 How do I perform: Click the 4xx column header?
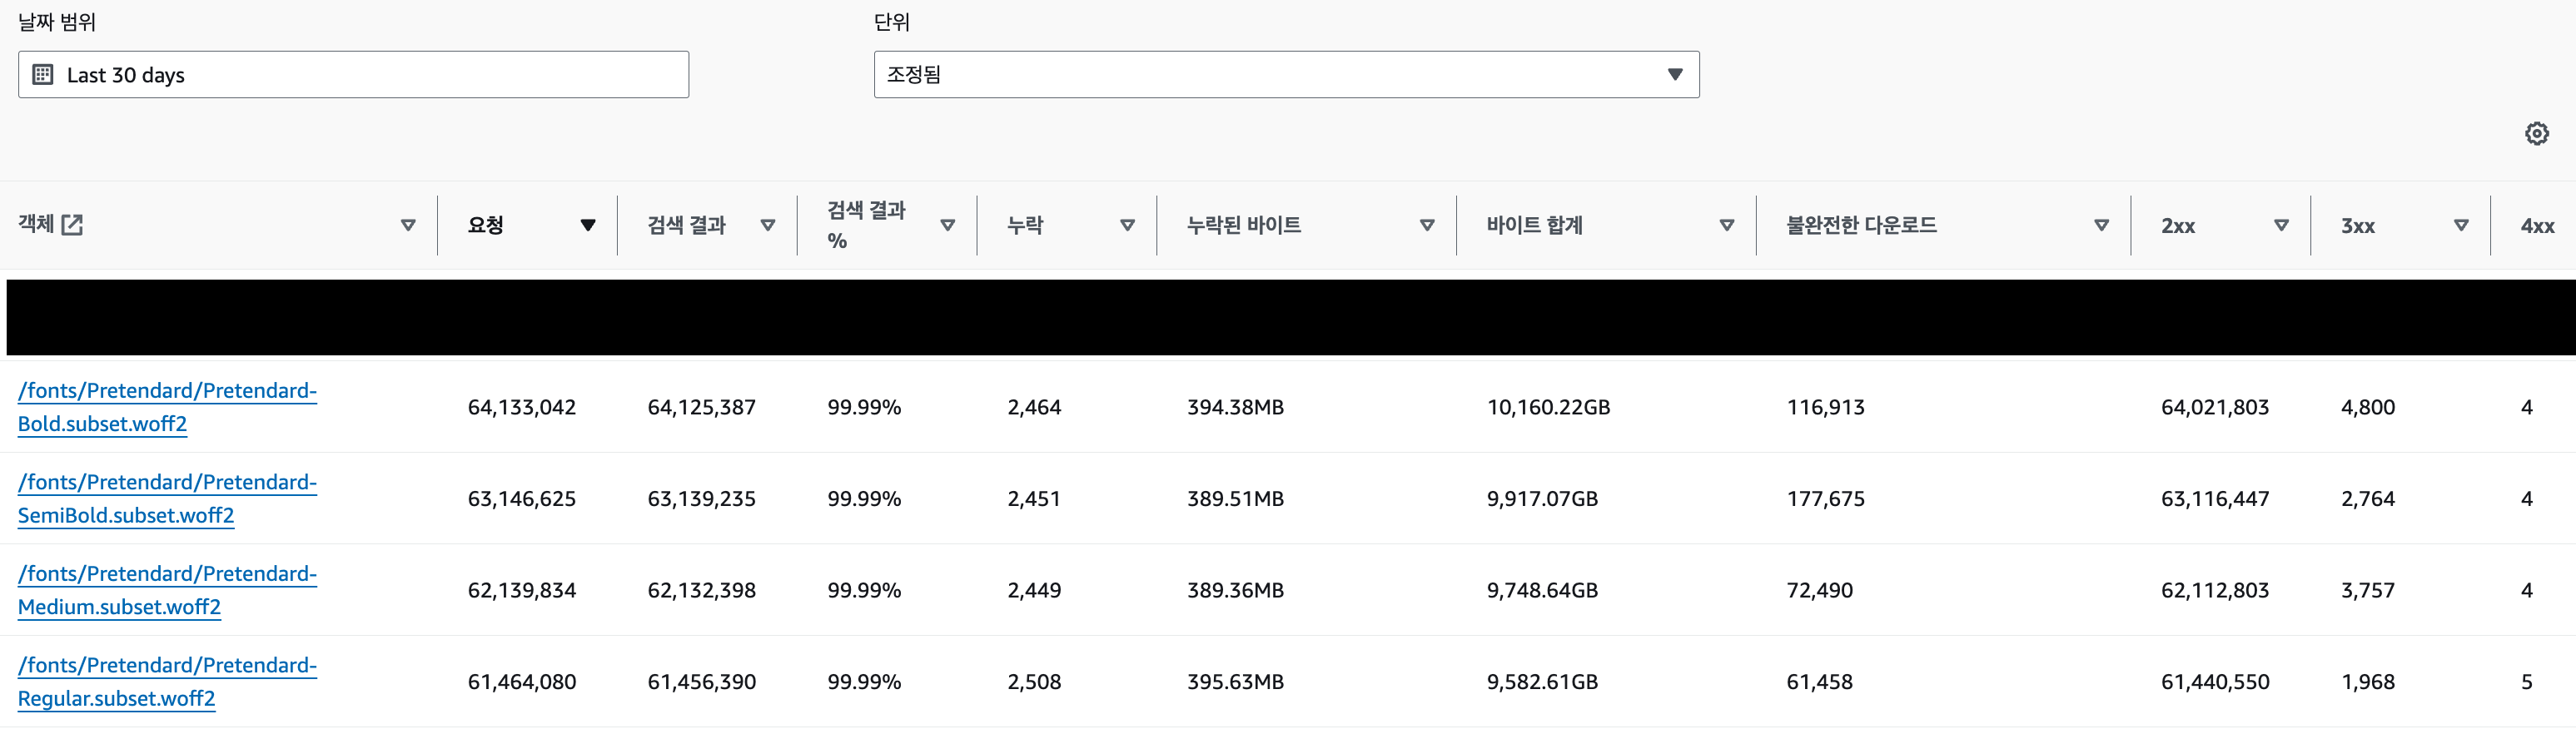pos(2537,226)
